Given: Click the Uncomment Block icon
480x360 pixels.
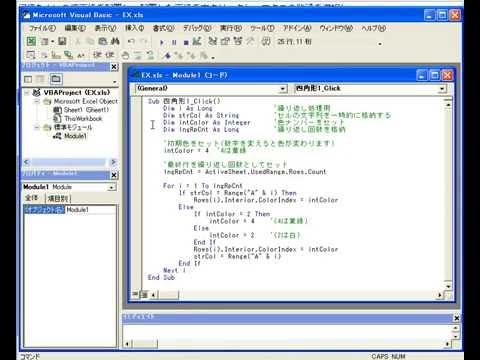Looking at the screenshot, I should (x=150, y=55).
